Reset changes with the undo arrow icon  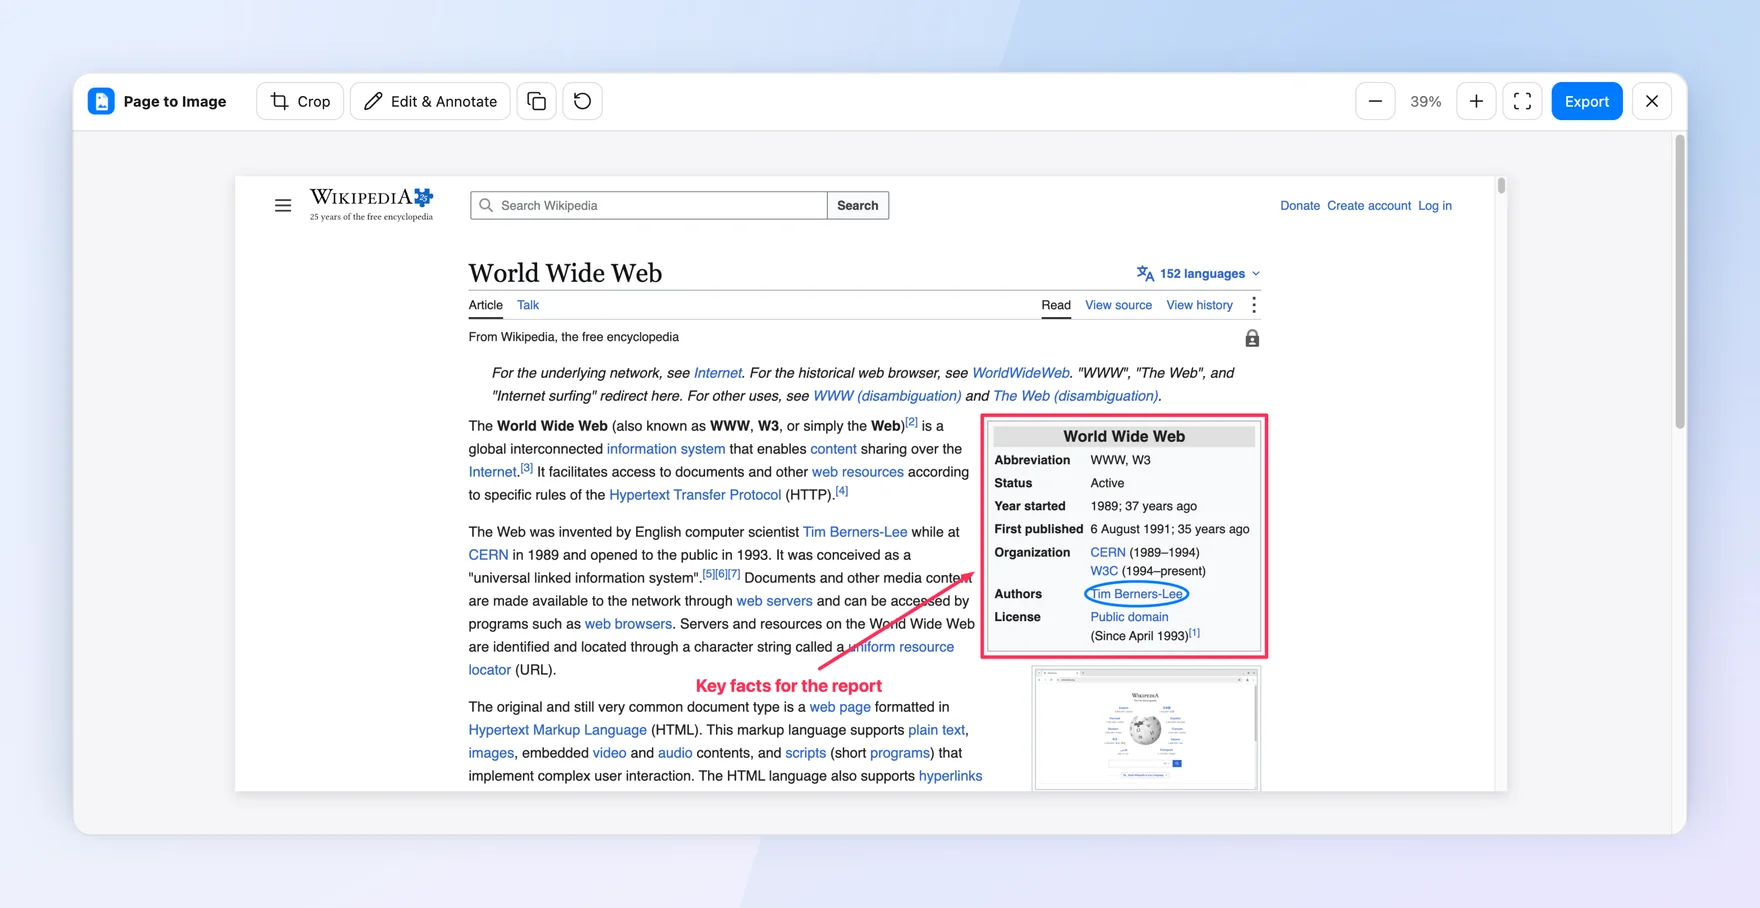(x=582, y=101)
